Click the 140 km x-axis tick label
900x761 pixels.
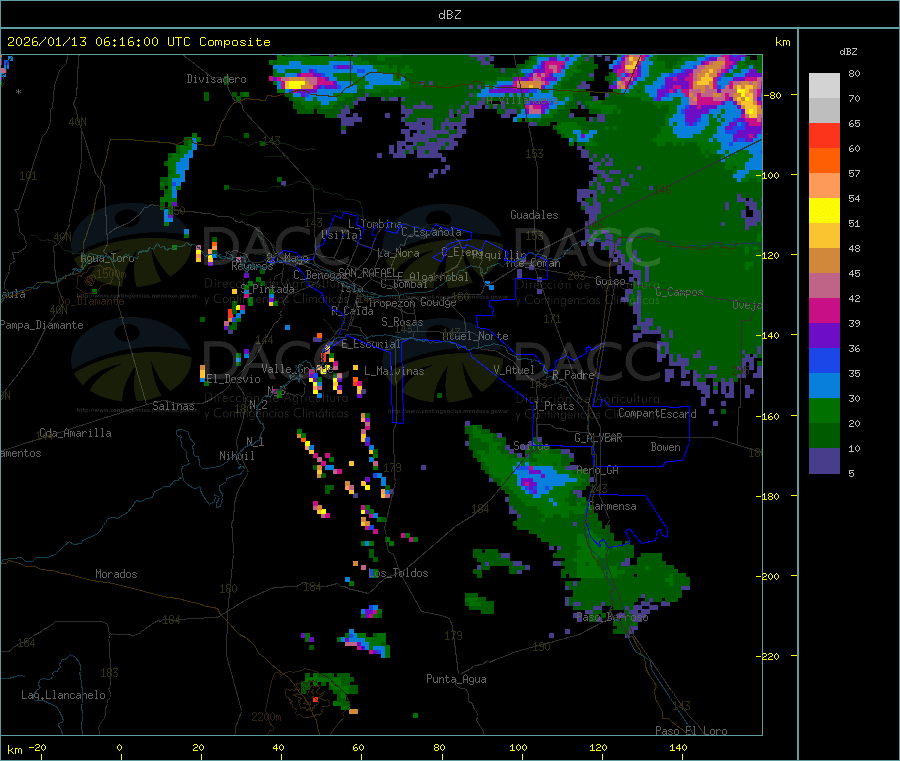tap(678, 747)
